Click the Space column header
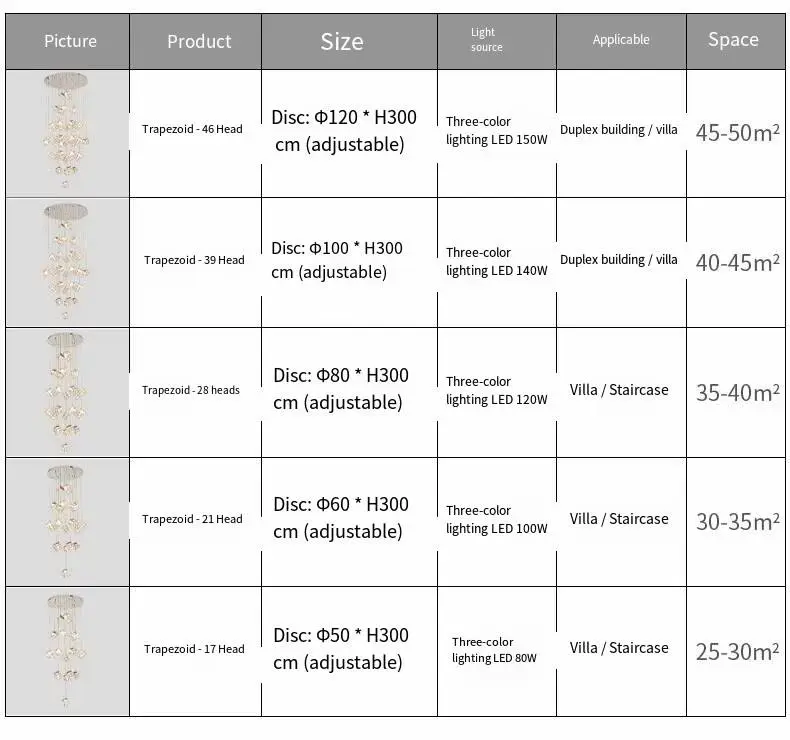This screenshot has width=790, height=740. [x=736, y=41]
